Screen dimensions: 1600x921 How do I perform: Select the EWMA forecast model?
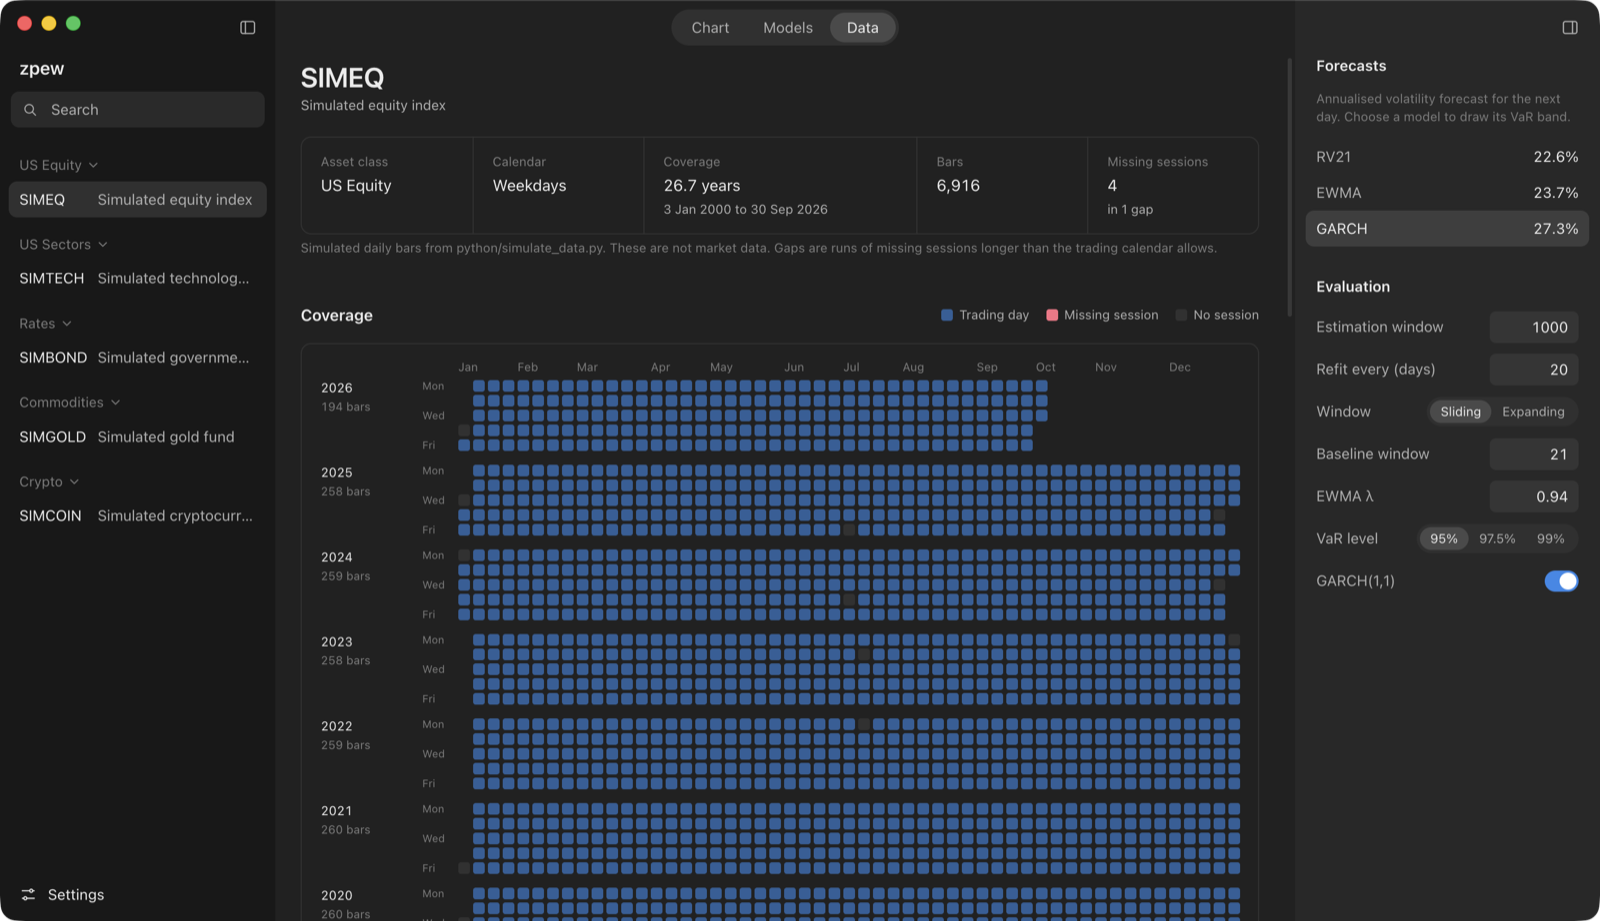pyautogui.click(x=1447, y=193)
